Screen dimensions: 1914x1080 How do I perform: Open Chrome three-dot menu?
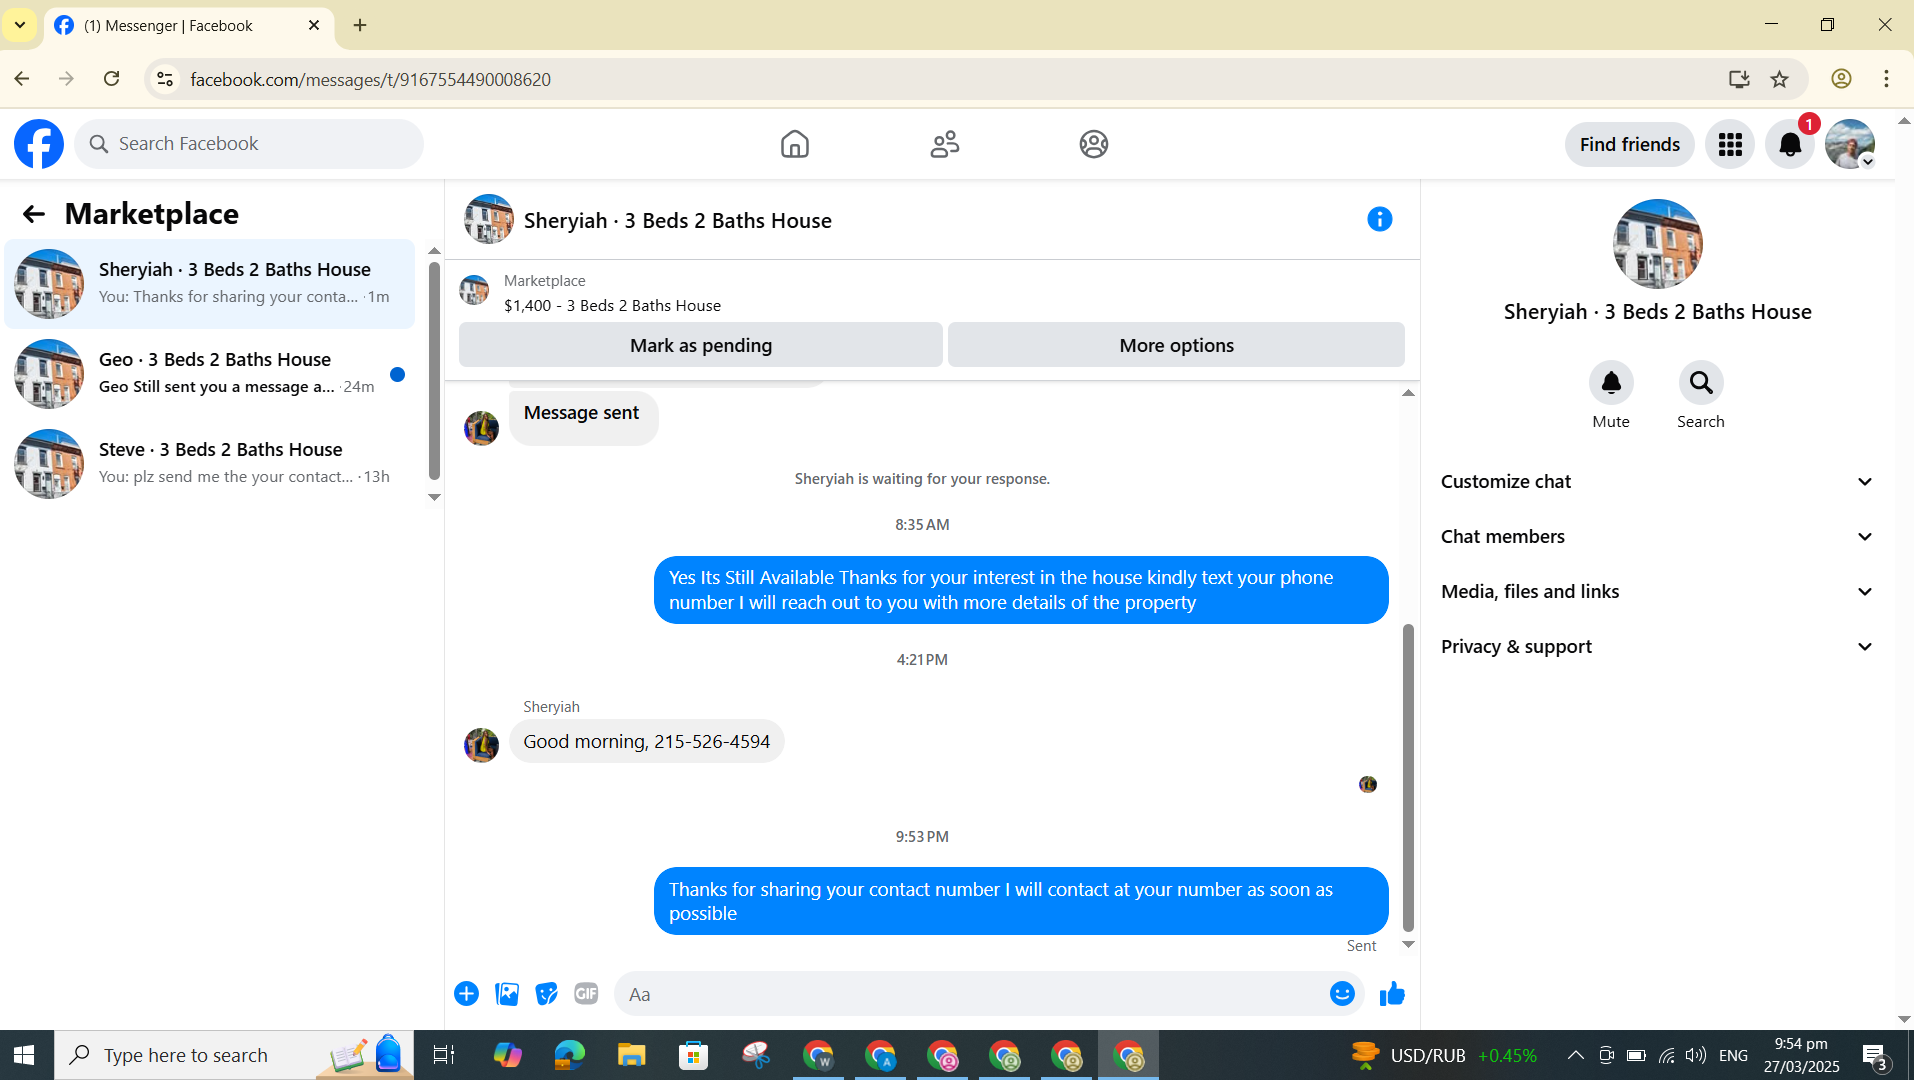pos(1886,79)
